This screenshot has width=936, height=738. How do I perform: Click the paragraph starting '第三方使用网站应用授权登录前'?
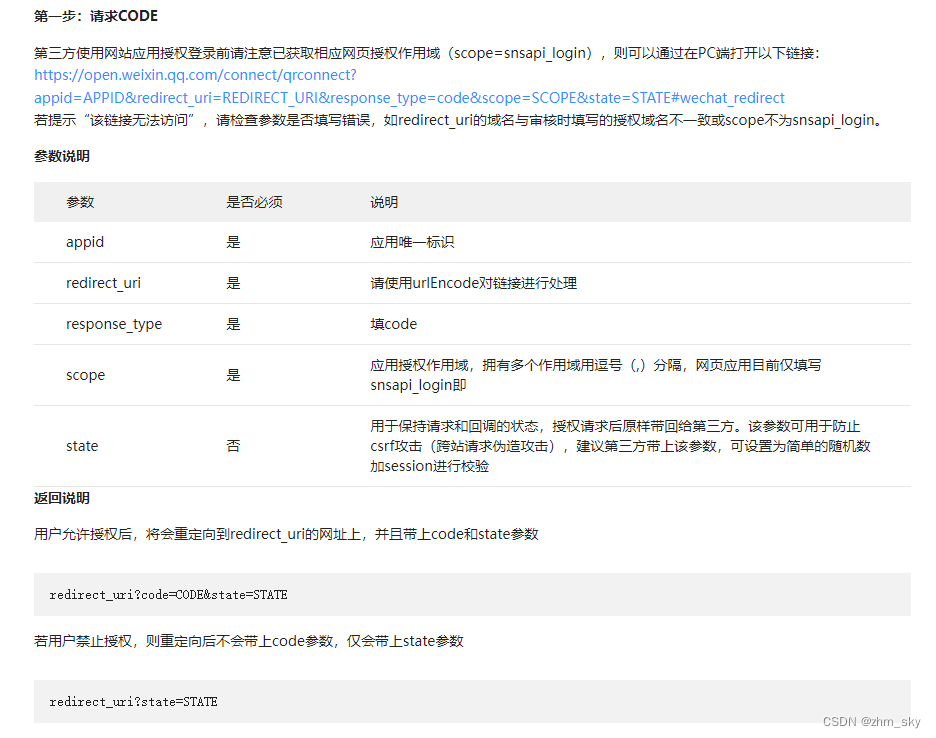(427, 53)
